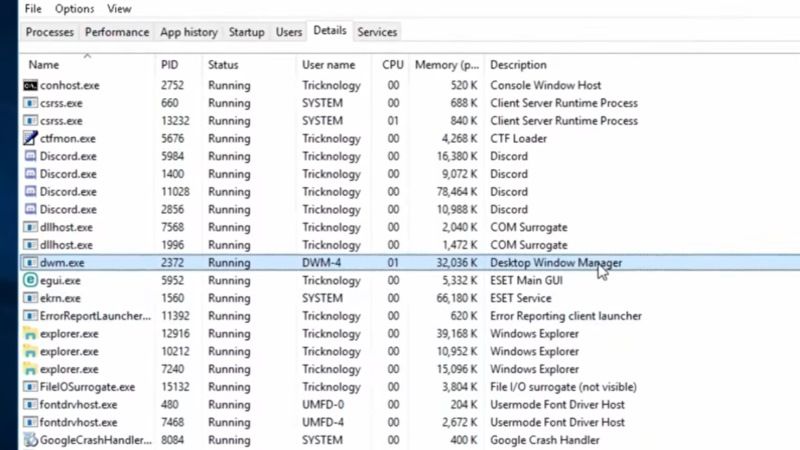Click the UMFD-4 user name cell

coord(323,422)
